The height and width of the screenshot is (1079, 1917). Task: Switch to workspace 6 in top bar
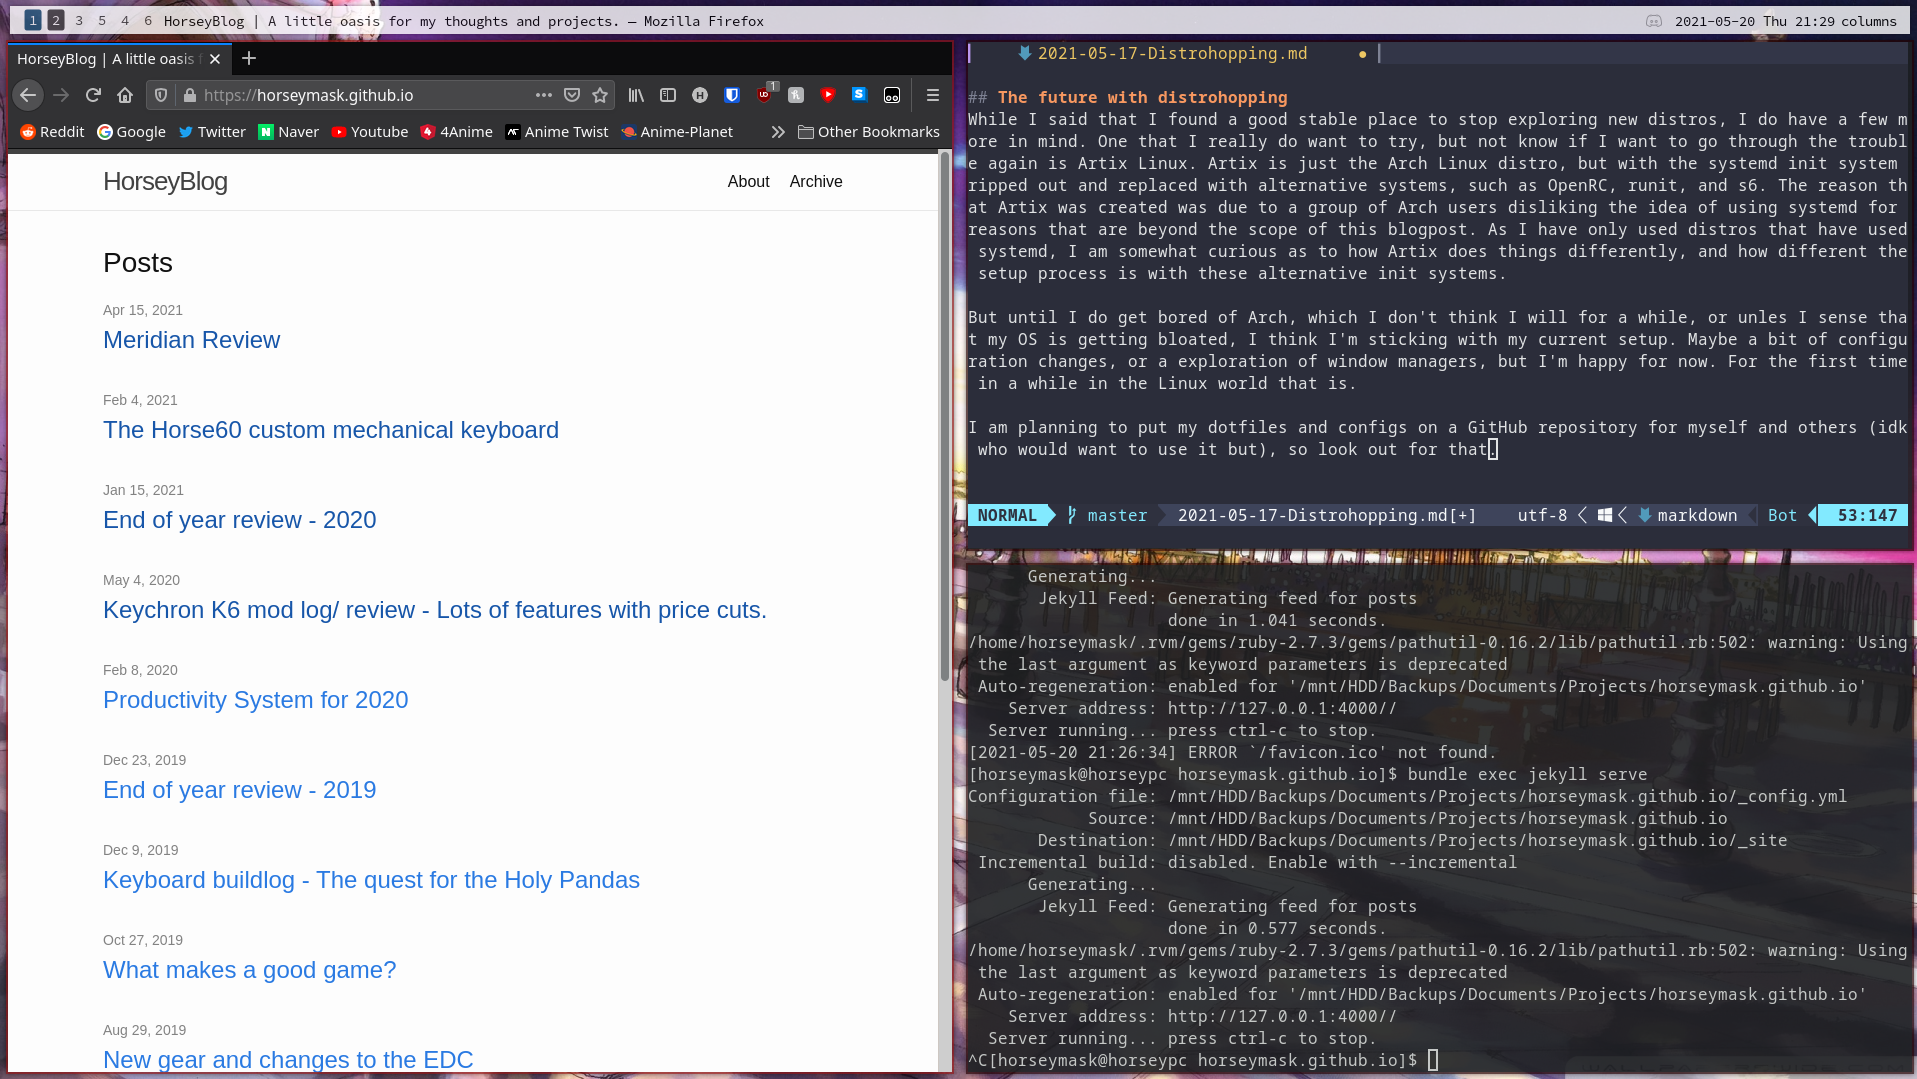pos(148,20)
